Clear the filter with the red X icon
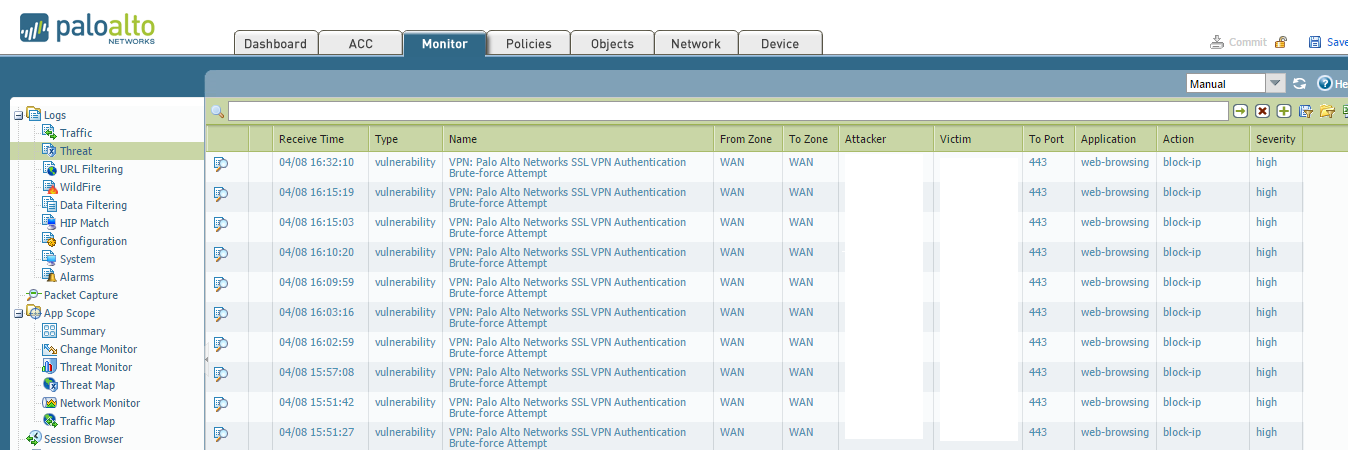 [1262, 111]
